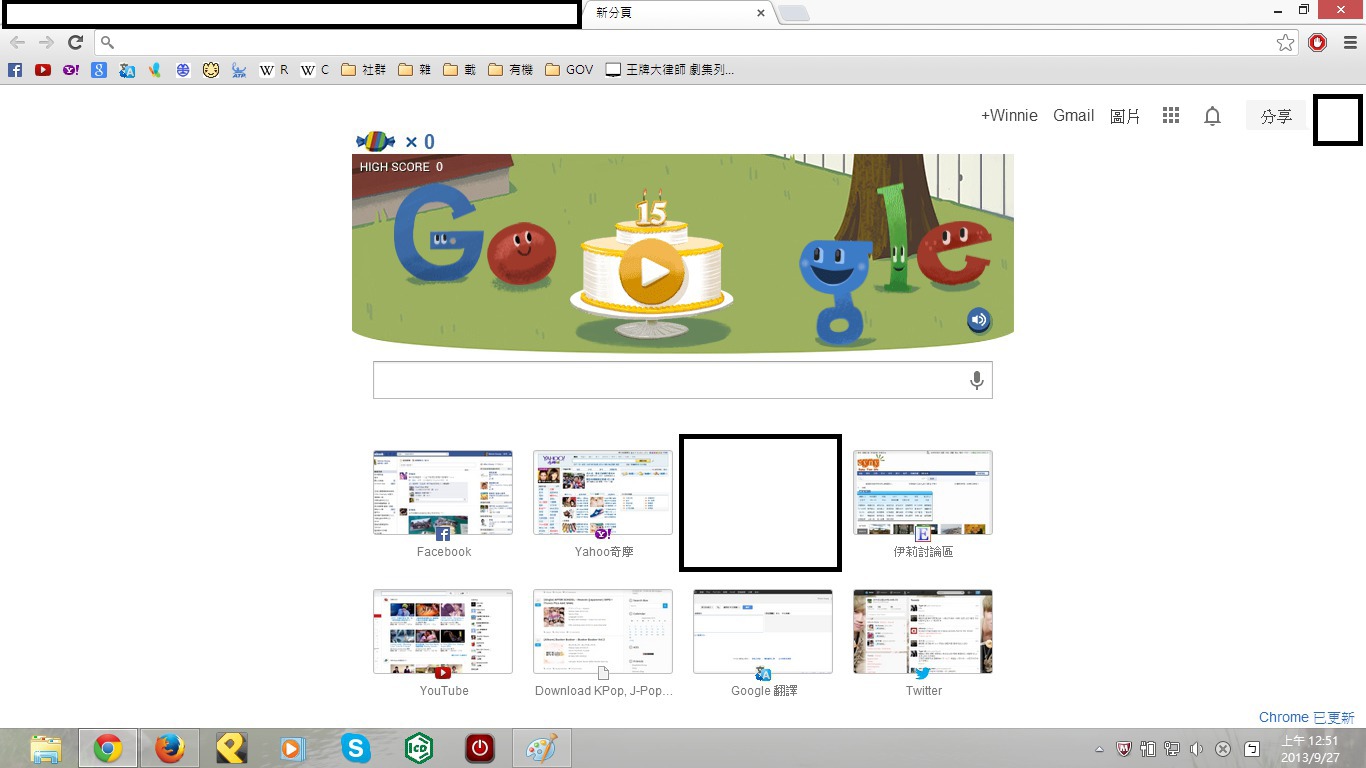
Task: Close the 新分頁 tab
Action: pos(761,13)
